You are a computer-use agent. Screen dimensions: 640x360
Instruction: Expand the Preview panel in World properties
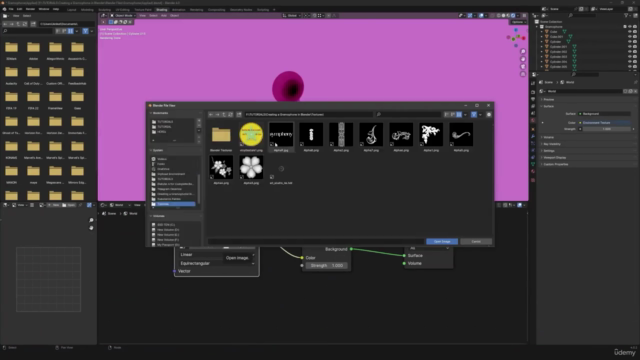549,99
